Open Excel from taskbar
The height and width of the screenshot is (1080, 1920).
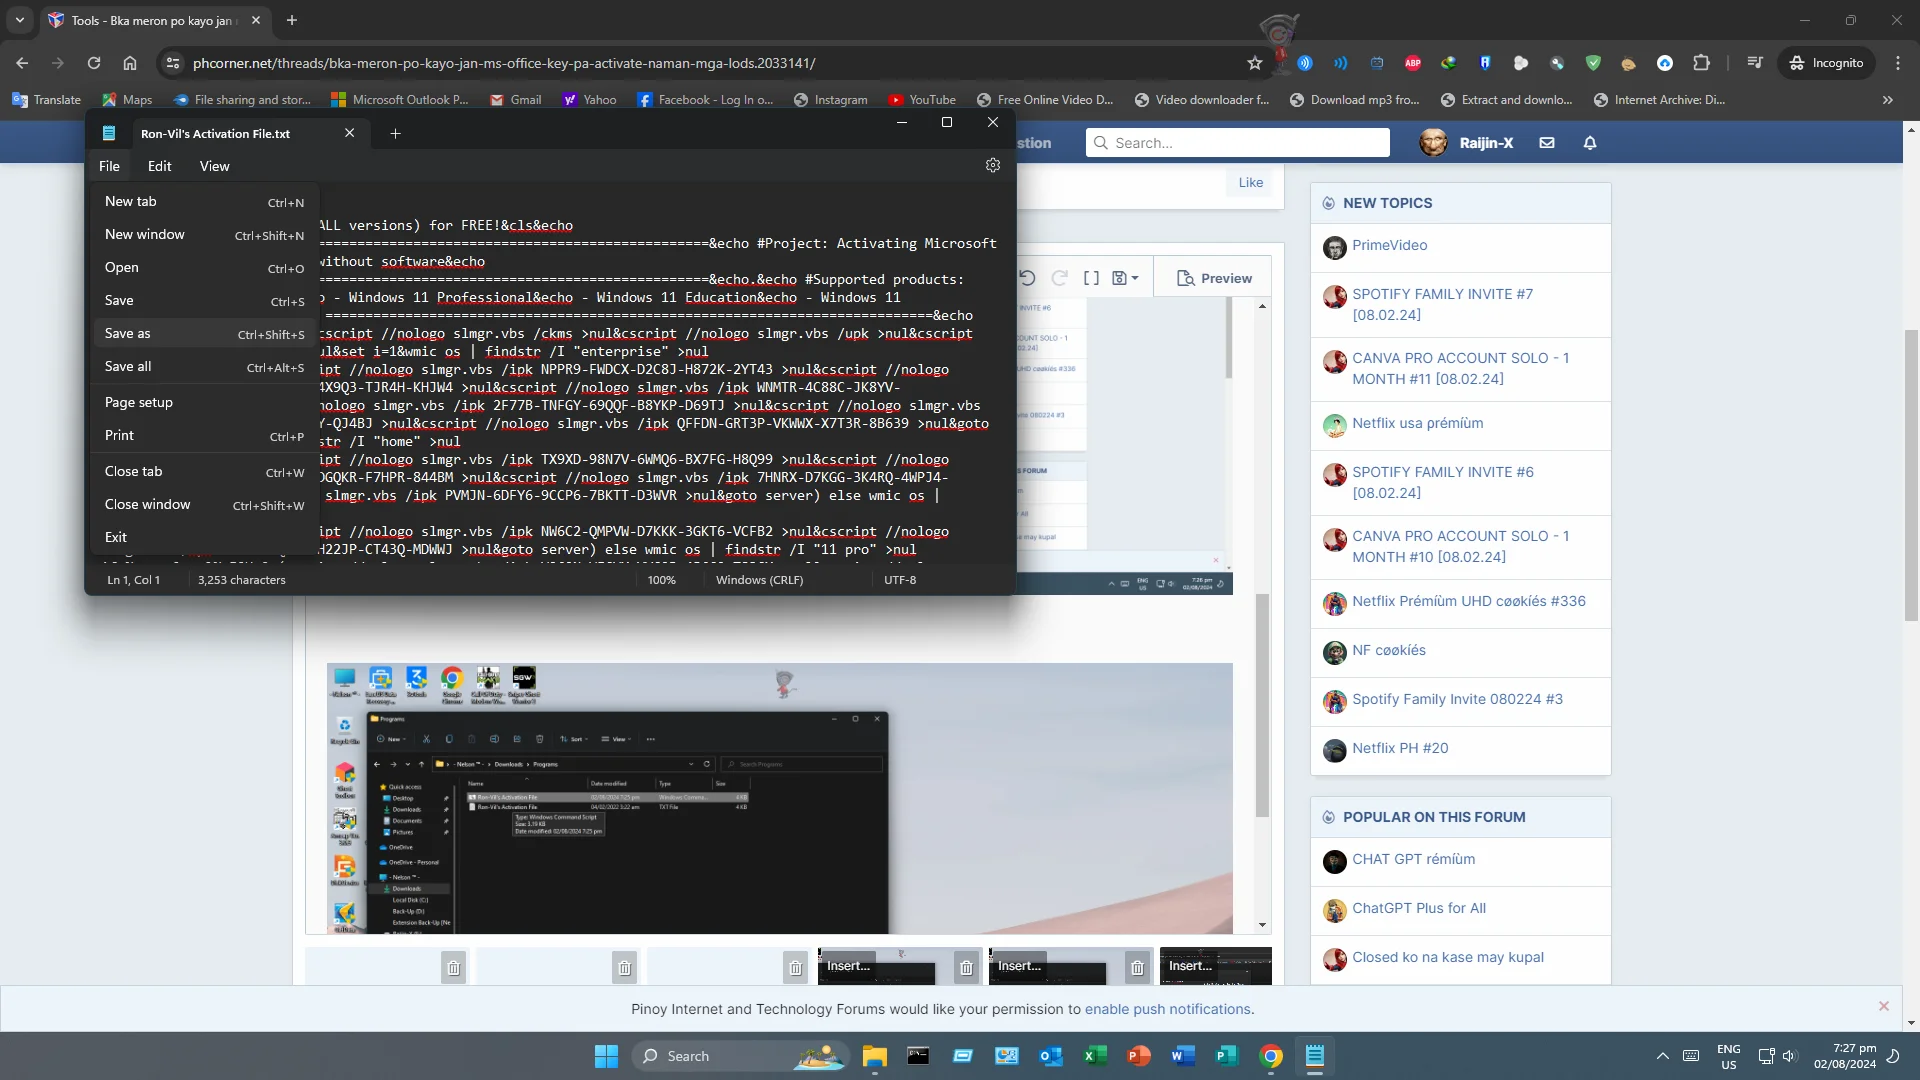(1095, 1056)
